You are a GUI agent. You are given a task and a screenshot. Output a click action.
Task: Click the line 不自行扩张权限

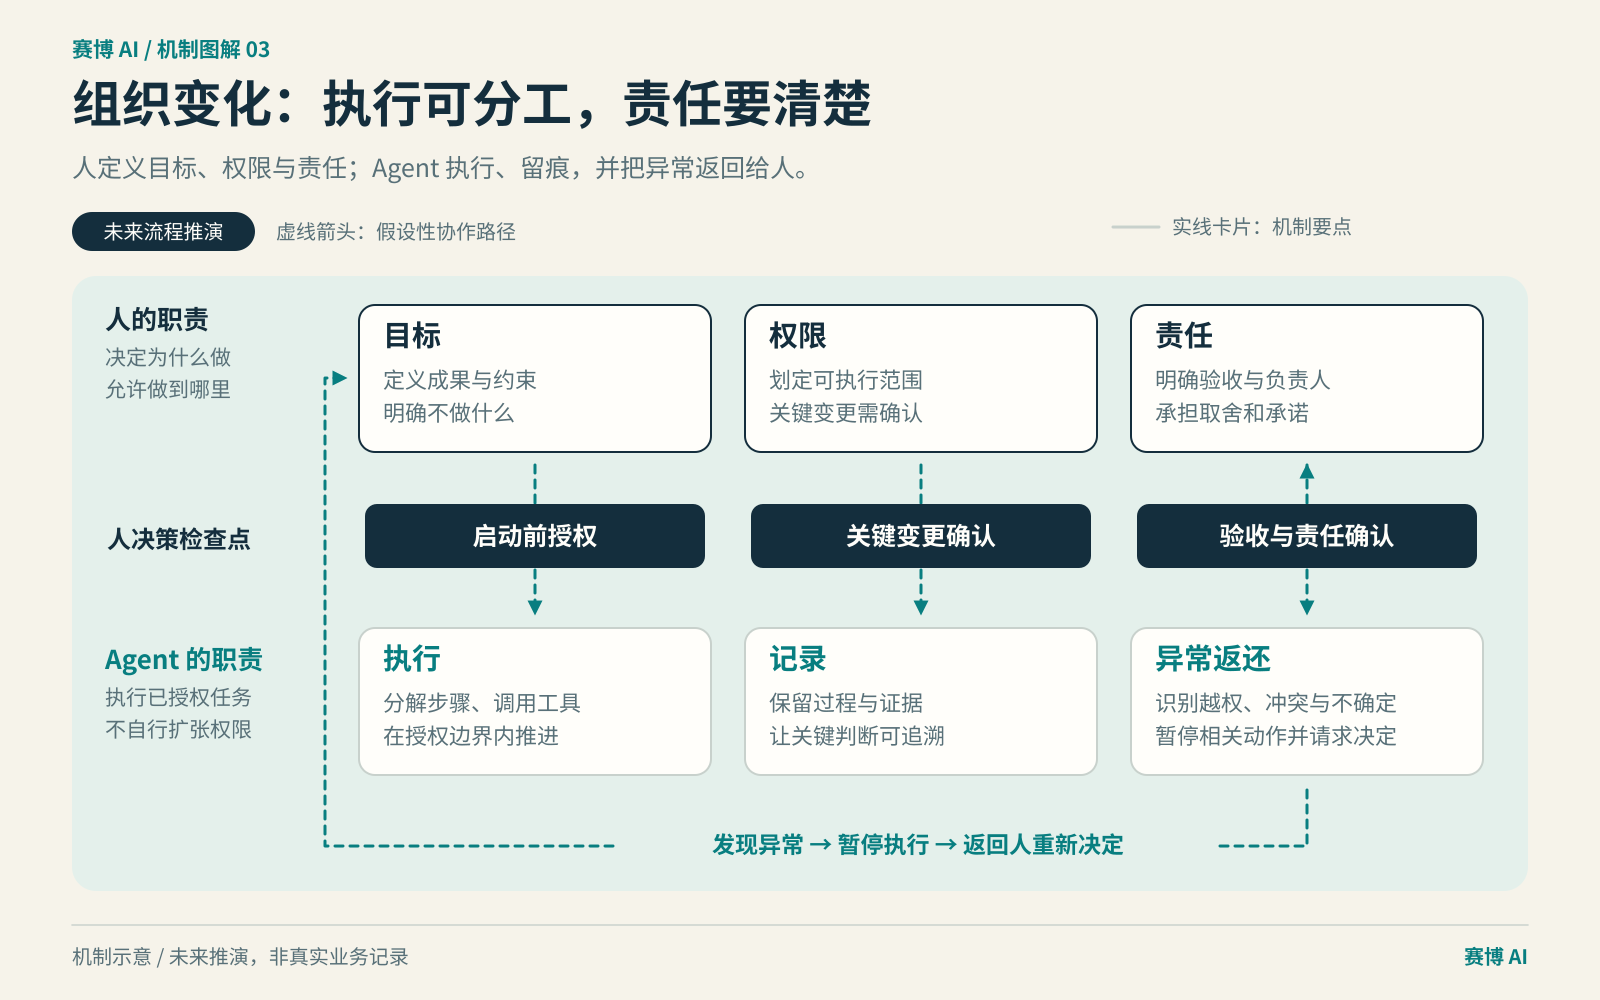[178, 729]
